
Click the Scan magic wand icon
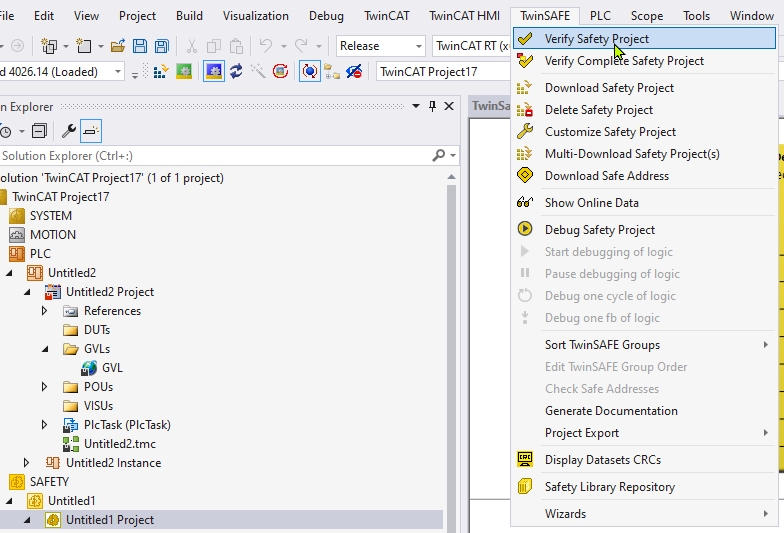click(x=258, y=72)
